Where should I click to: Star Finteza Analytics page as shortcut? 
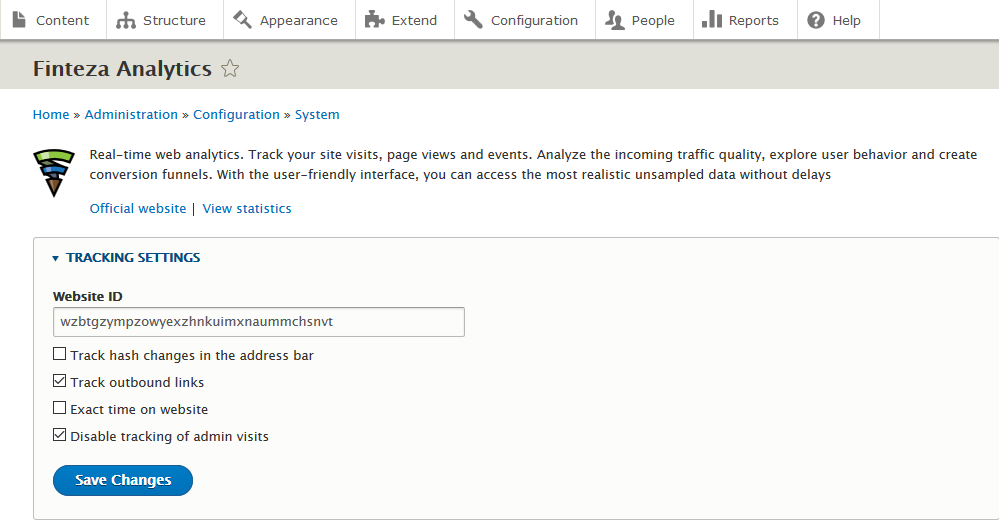tap(230, 69)
